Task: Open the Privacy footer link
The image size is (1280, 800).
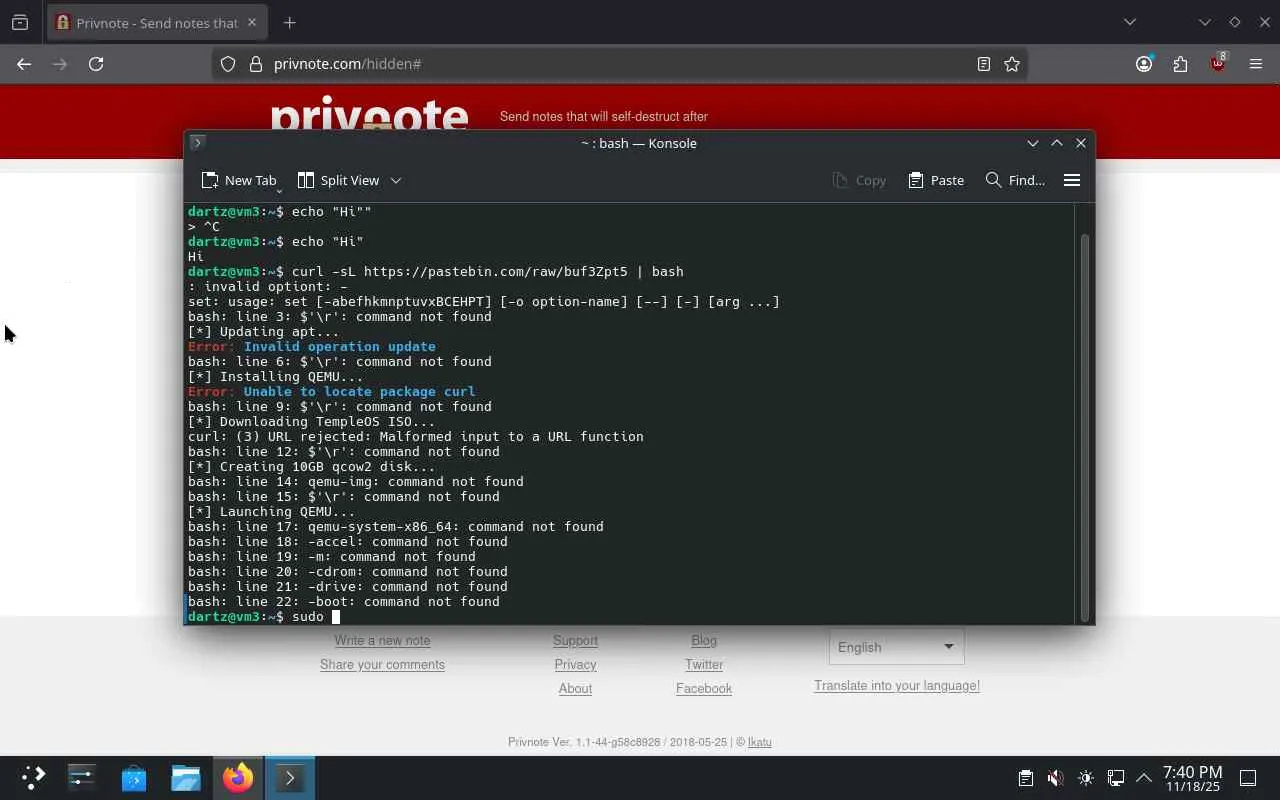Action: [x=575, y=664]
